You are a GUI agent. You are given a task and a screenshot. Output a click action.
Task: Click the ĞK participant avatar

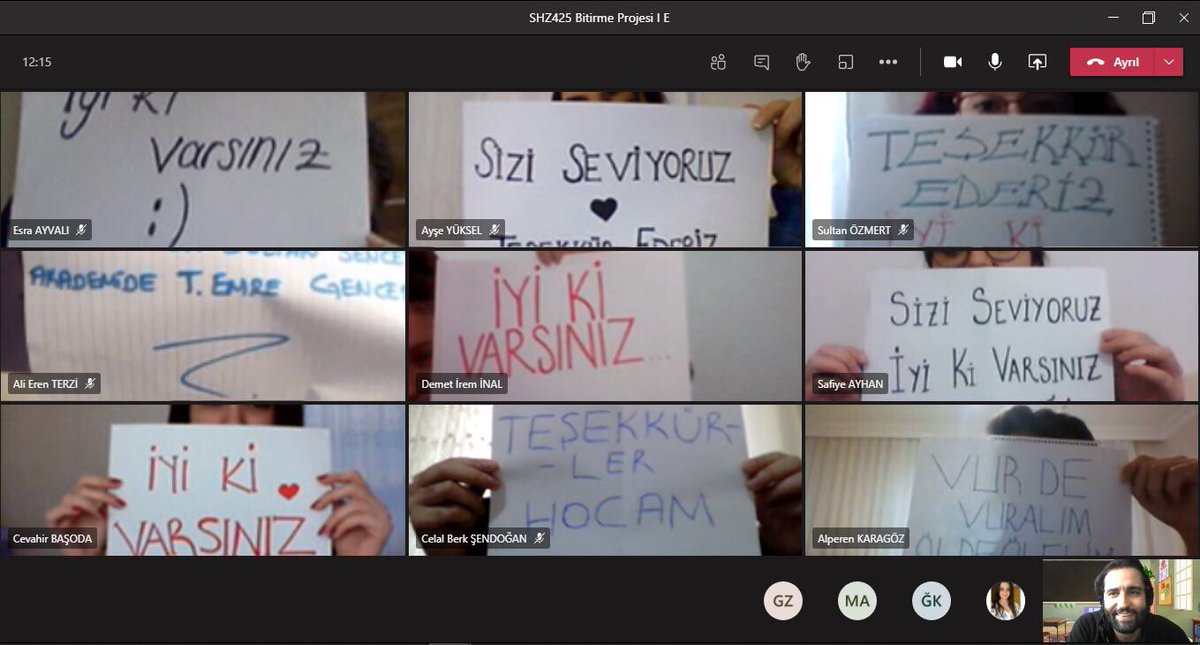(931, 601)
